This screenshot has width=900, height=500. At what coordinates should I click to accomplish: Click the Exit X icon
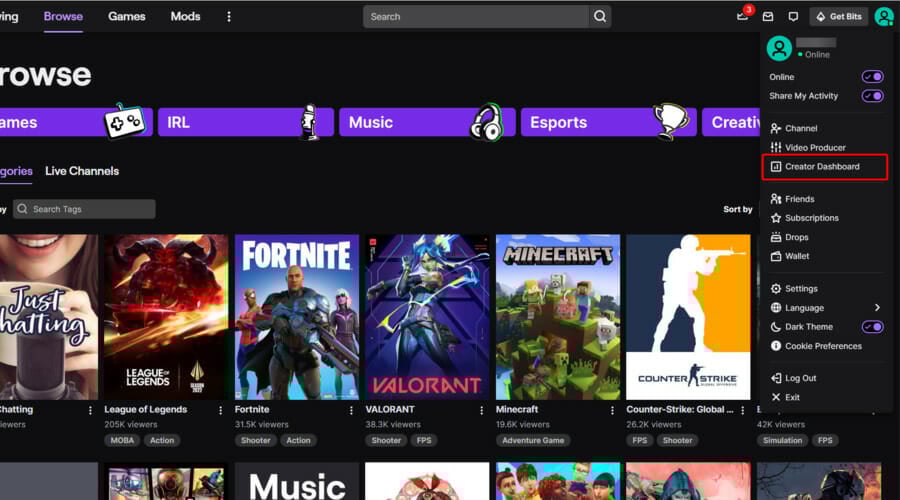click(776, 397)
